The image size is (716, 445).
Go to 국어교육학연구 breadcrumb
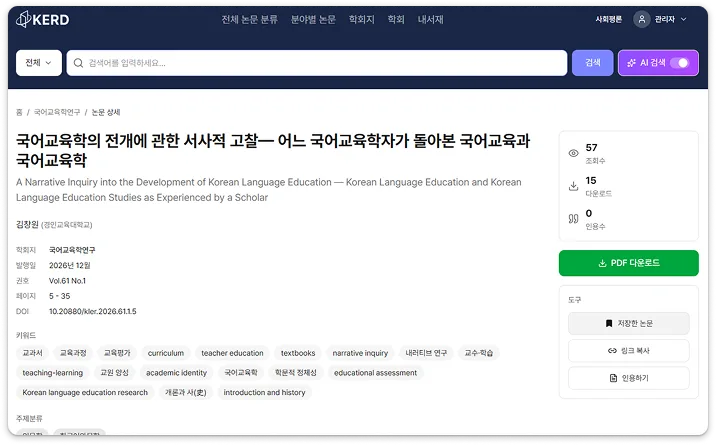(x=57, y=112)
